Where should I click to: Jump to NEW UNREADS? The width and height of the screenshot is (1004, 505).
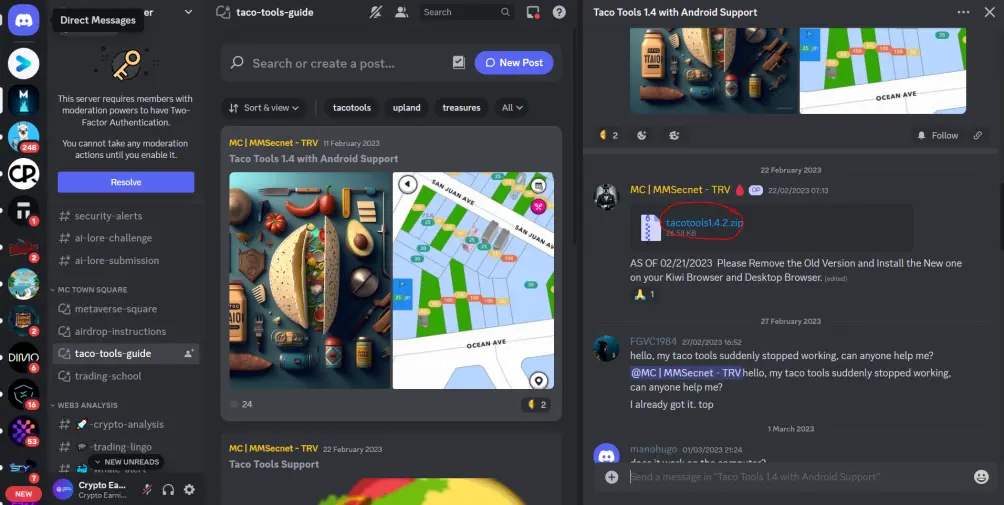point(126,462)
